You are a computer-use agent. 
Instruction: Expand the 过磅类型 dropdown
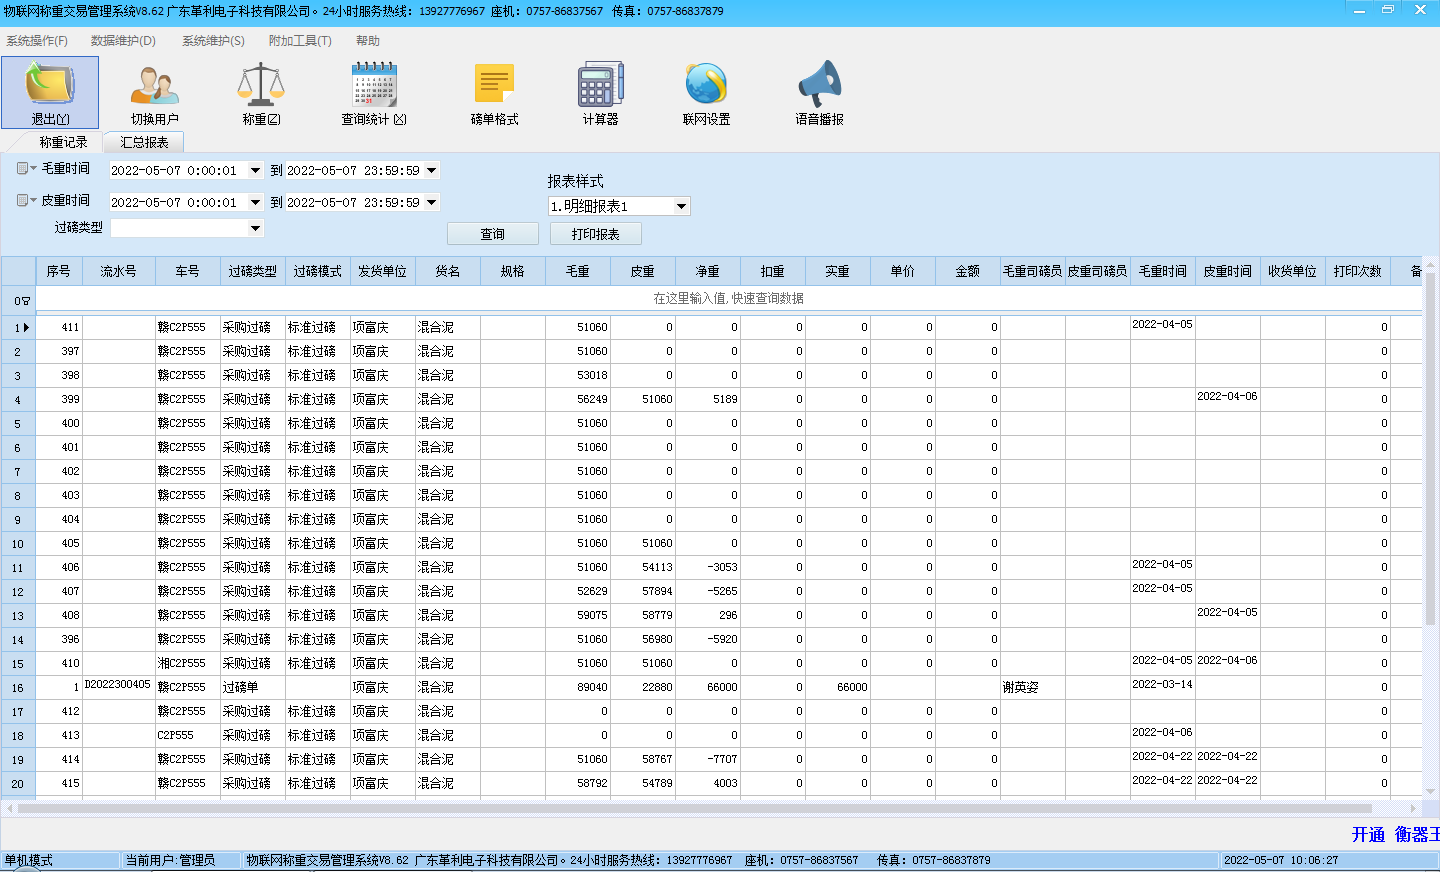255,228
